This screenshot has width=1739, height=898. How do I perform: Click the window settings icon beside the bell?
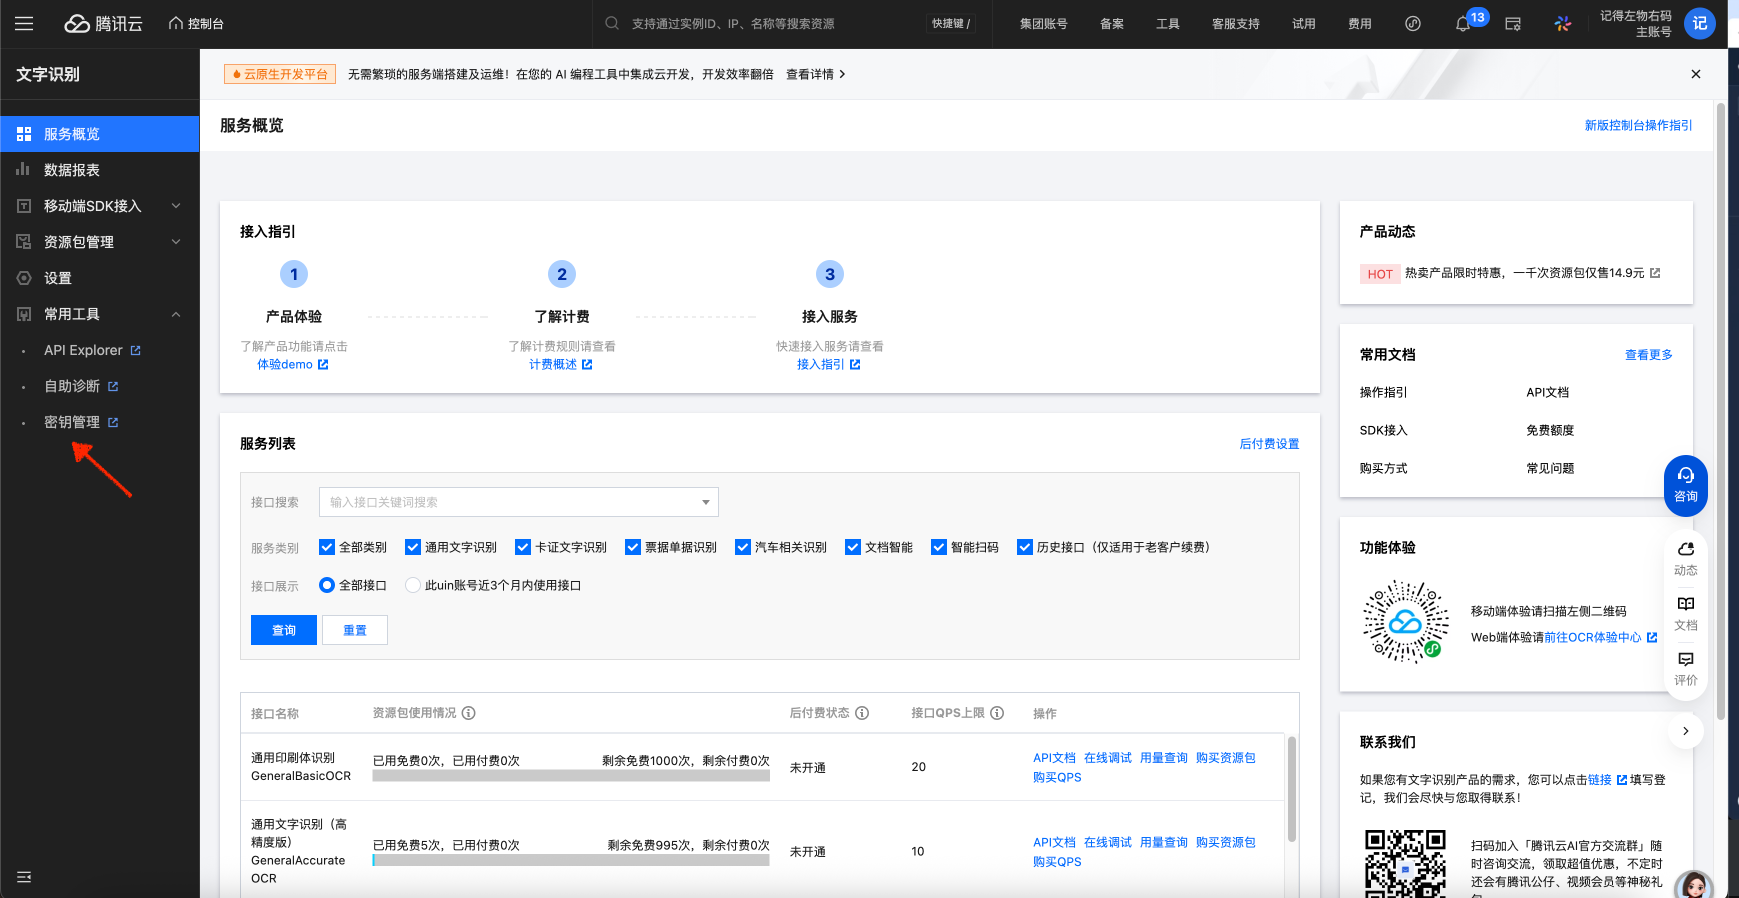(x=1513, y=24)
